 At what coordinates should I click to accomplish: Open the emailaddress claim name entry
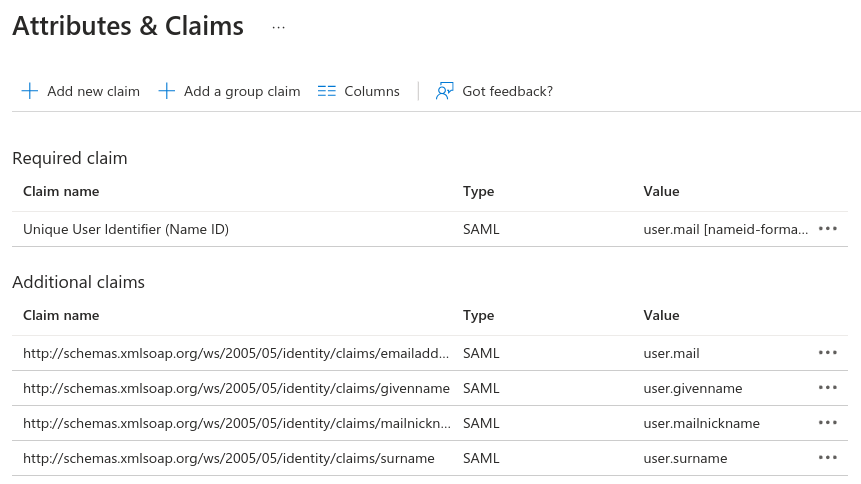pos(236,353)
